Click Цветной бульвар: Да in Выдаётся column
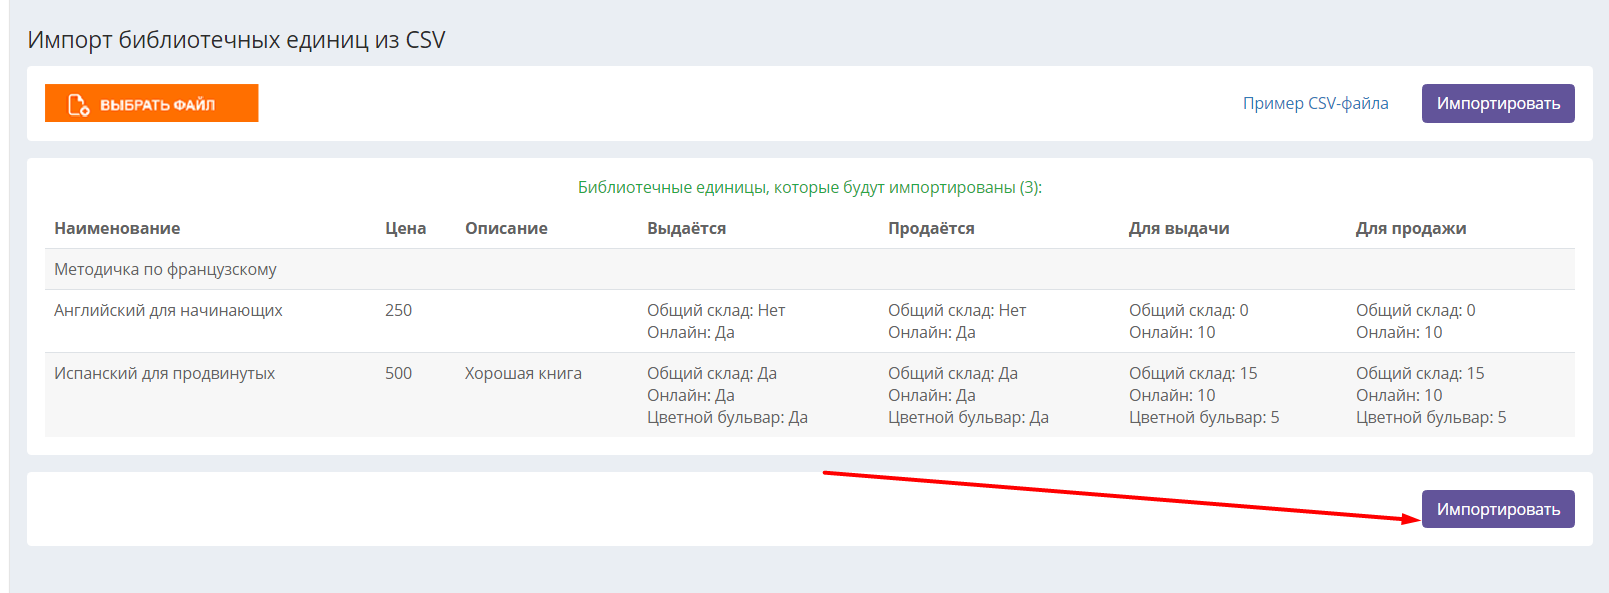 (x=727, y=417)
